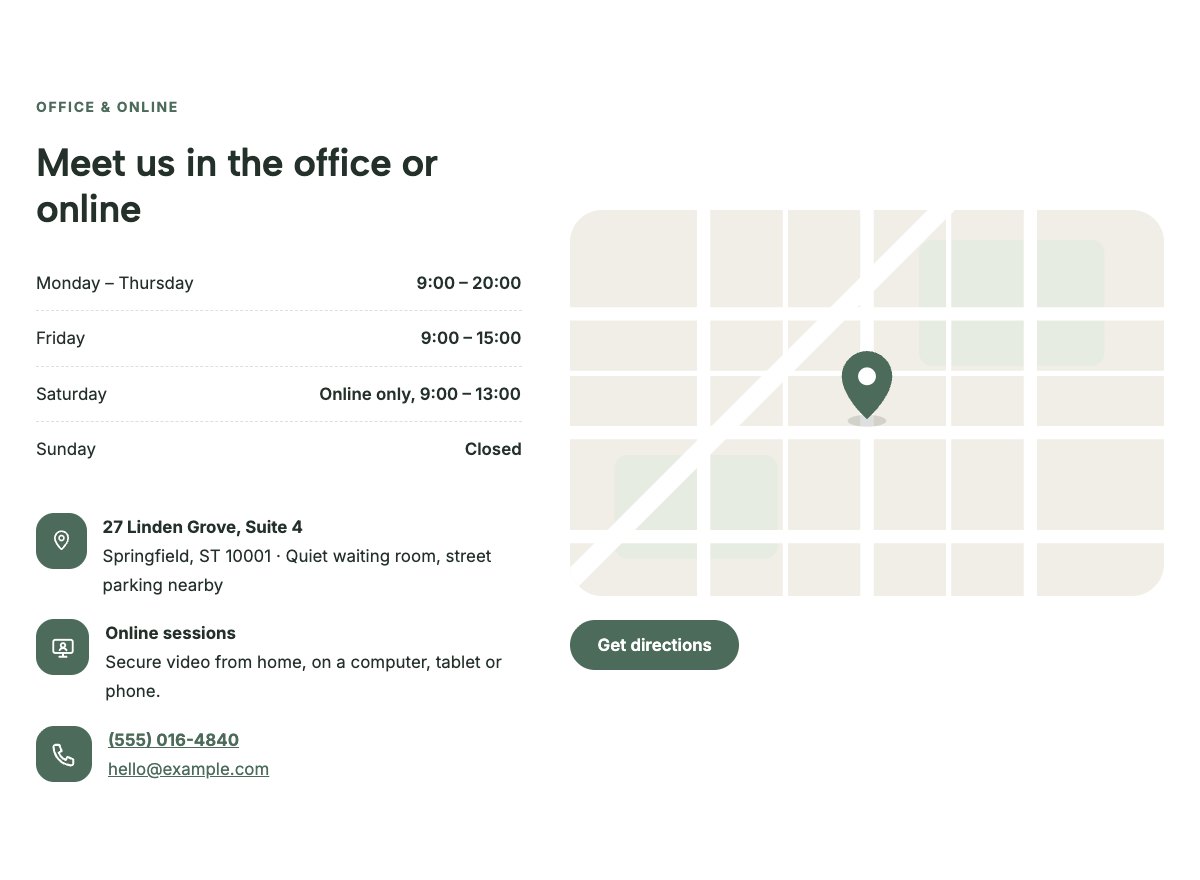Click the stylized street map image
1200x880 pixels.
[867, 403]
